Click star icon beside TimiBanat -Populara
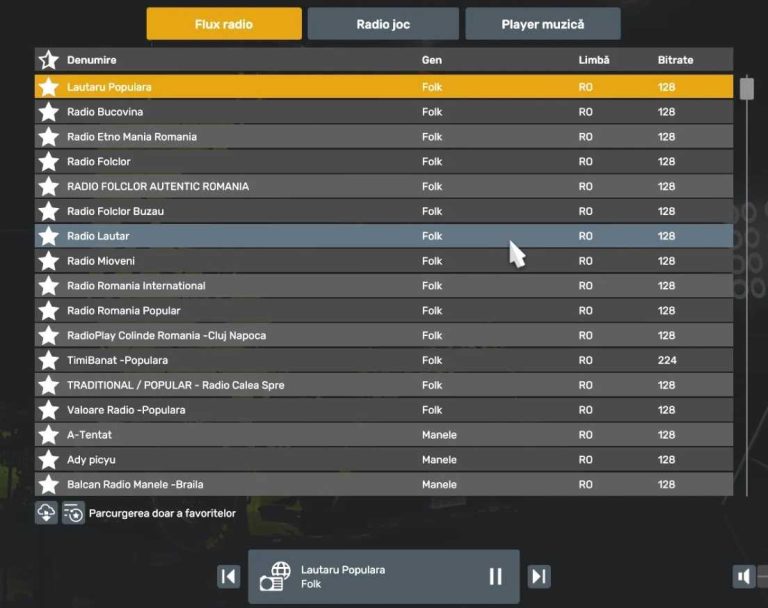The height and width of the screenshot is (608, 768). coord(49,360)
